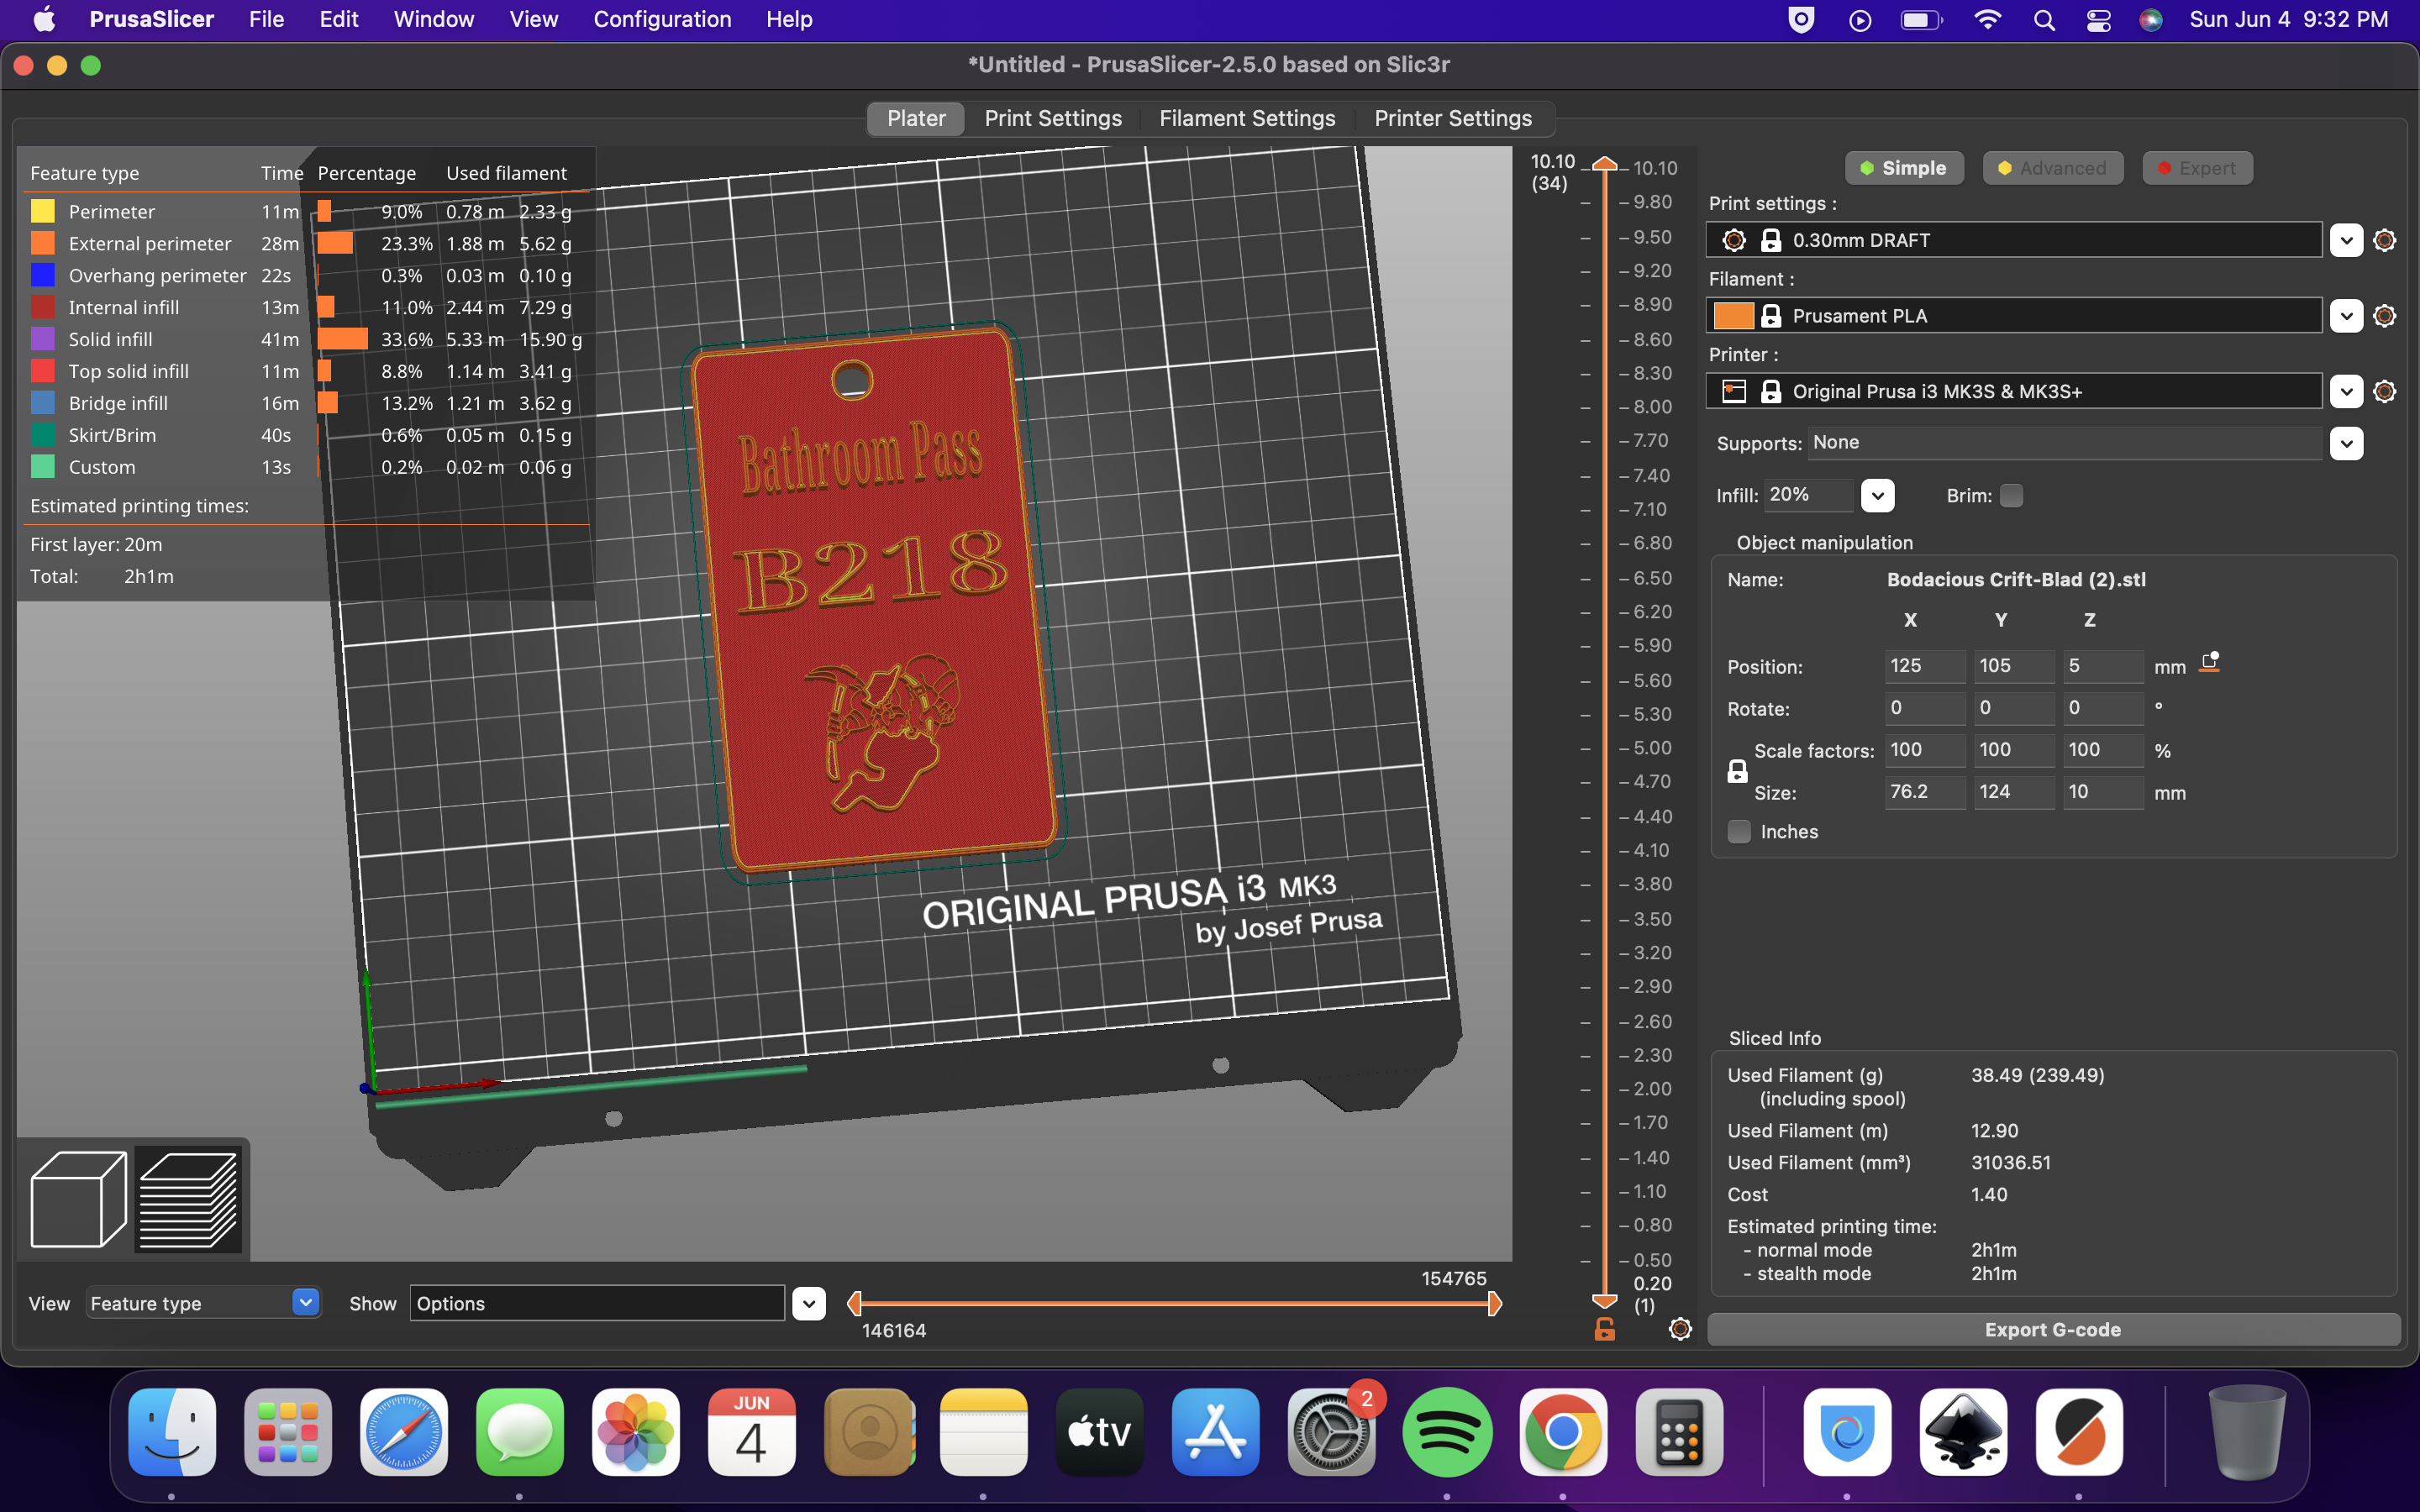Click the Export G-code button
Screen dimensions: 2420x1512
(2053, 1329)
